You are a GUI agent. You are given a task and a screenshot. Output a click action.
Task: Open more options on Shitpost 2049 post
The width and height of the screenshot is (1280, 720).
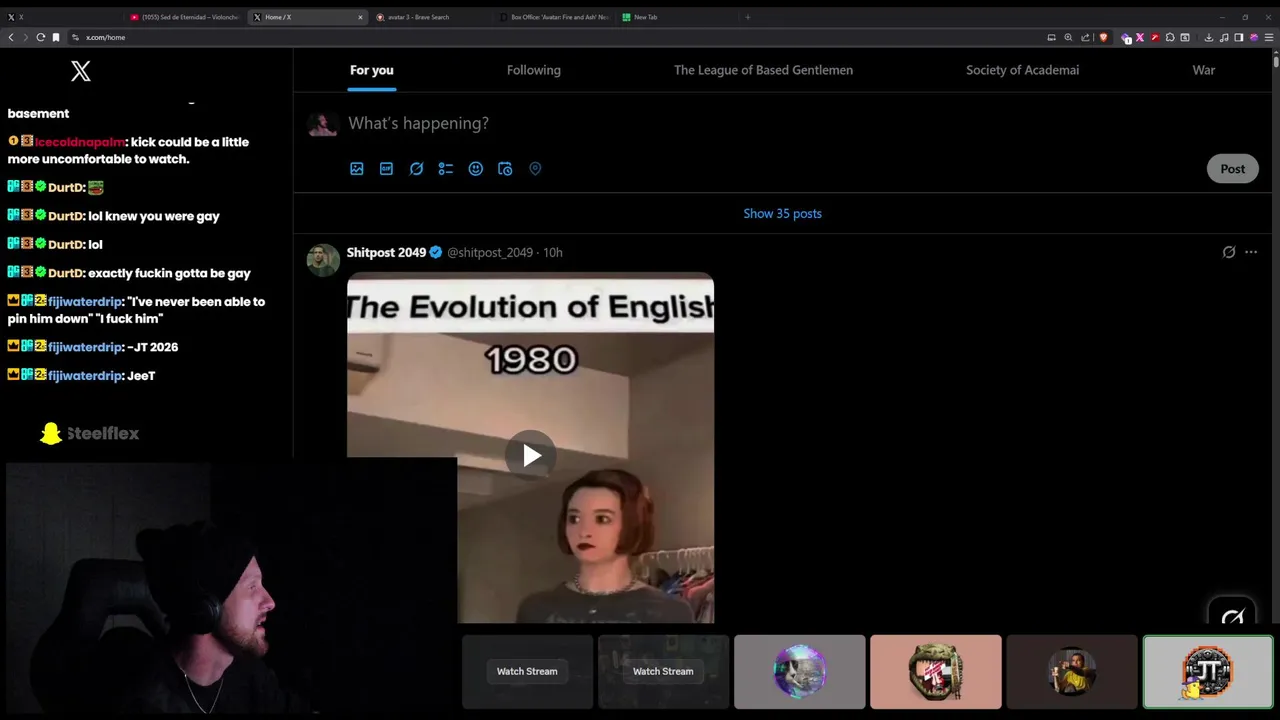tap(1251, 252)
